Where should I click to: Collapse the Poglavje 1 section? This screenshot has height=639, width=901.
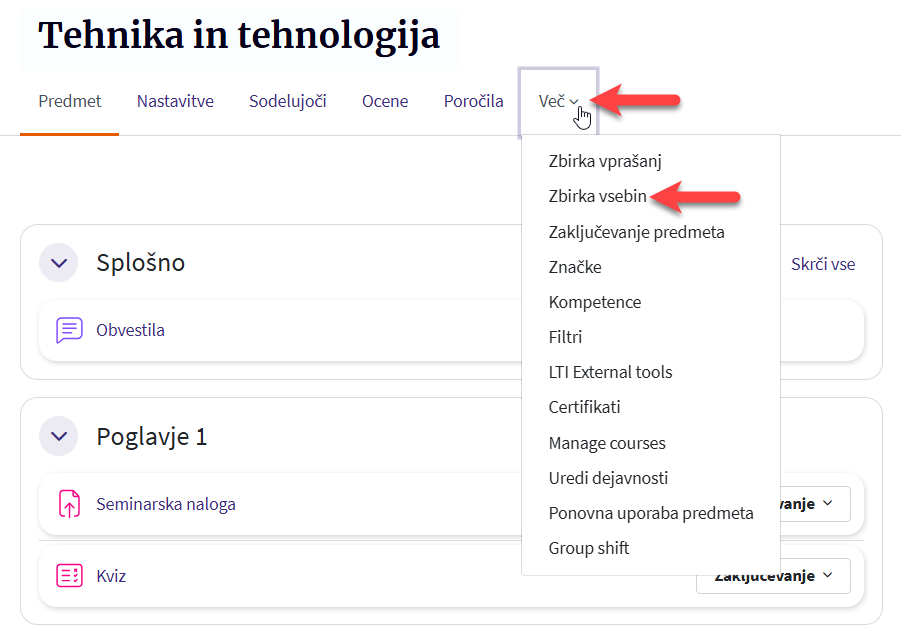(59, 436)
